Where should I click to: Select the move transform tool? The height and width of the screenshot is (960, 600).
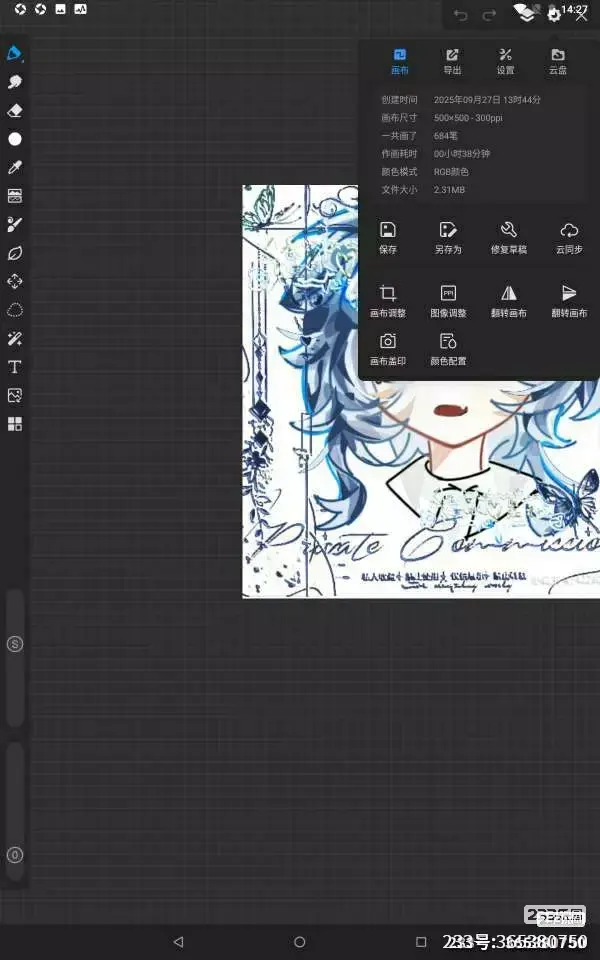pyautogui.click(x=15, y=282)
